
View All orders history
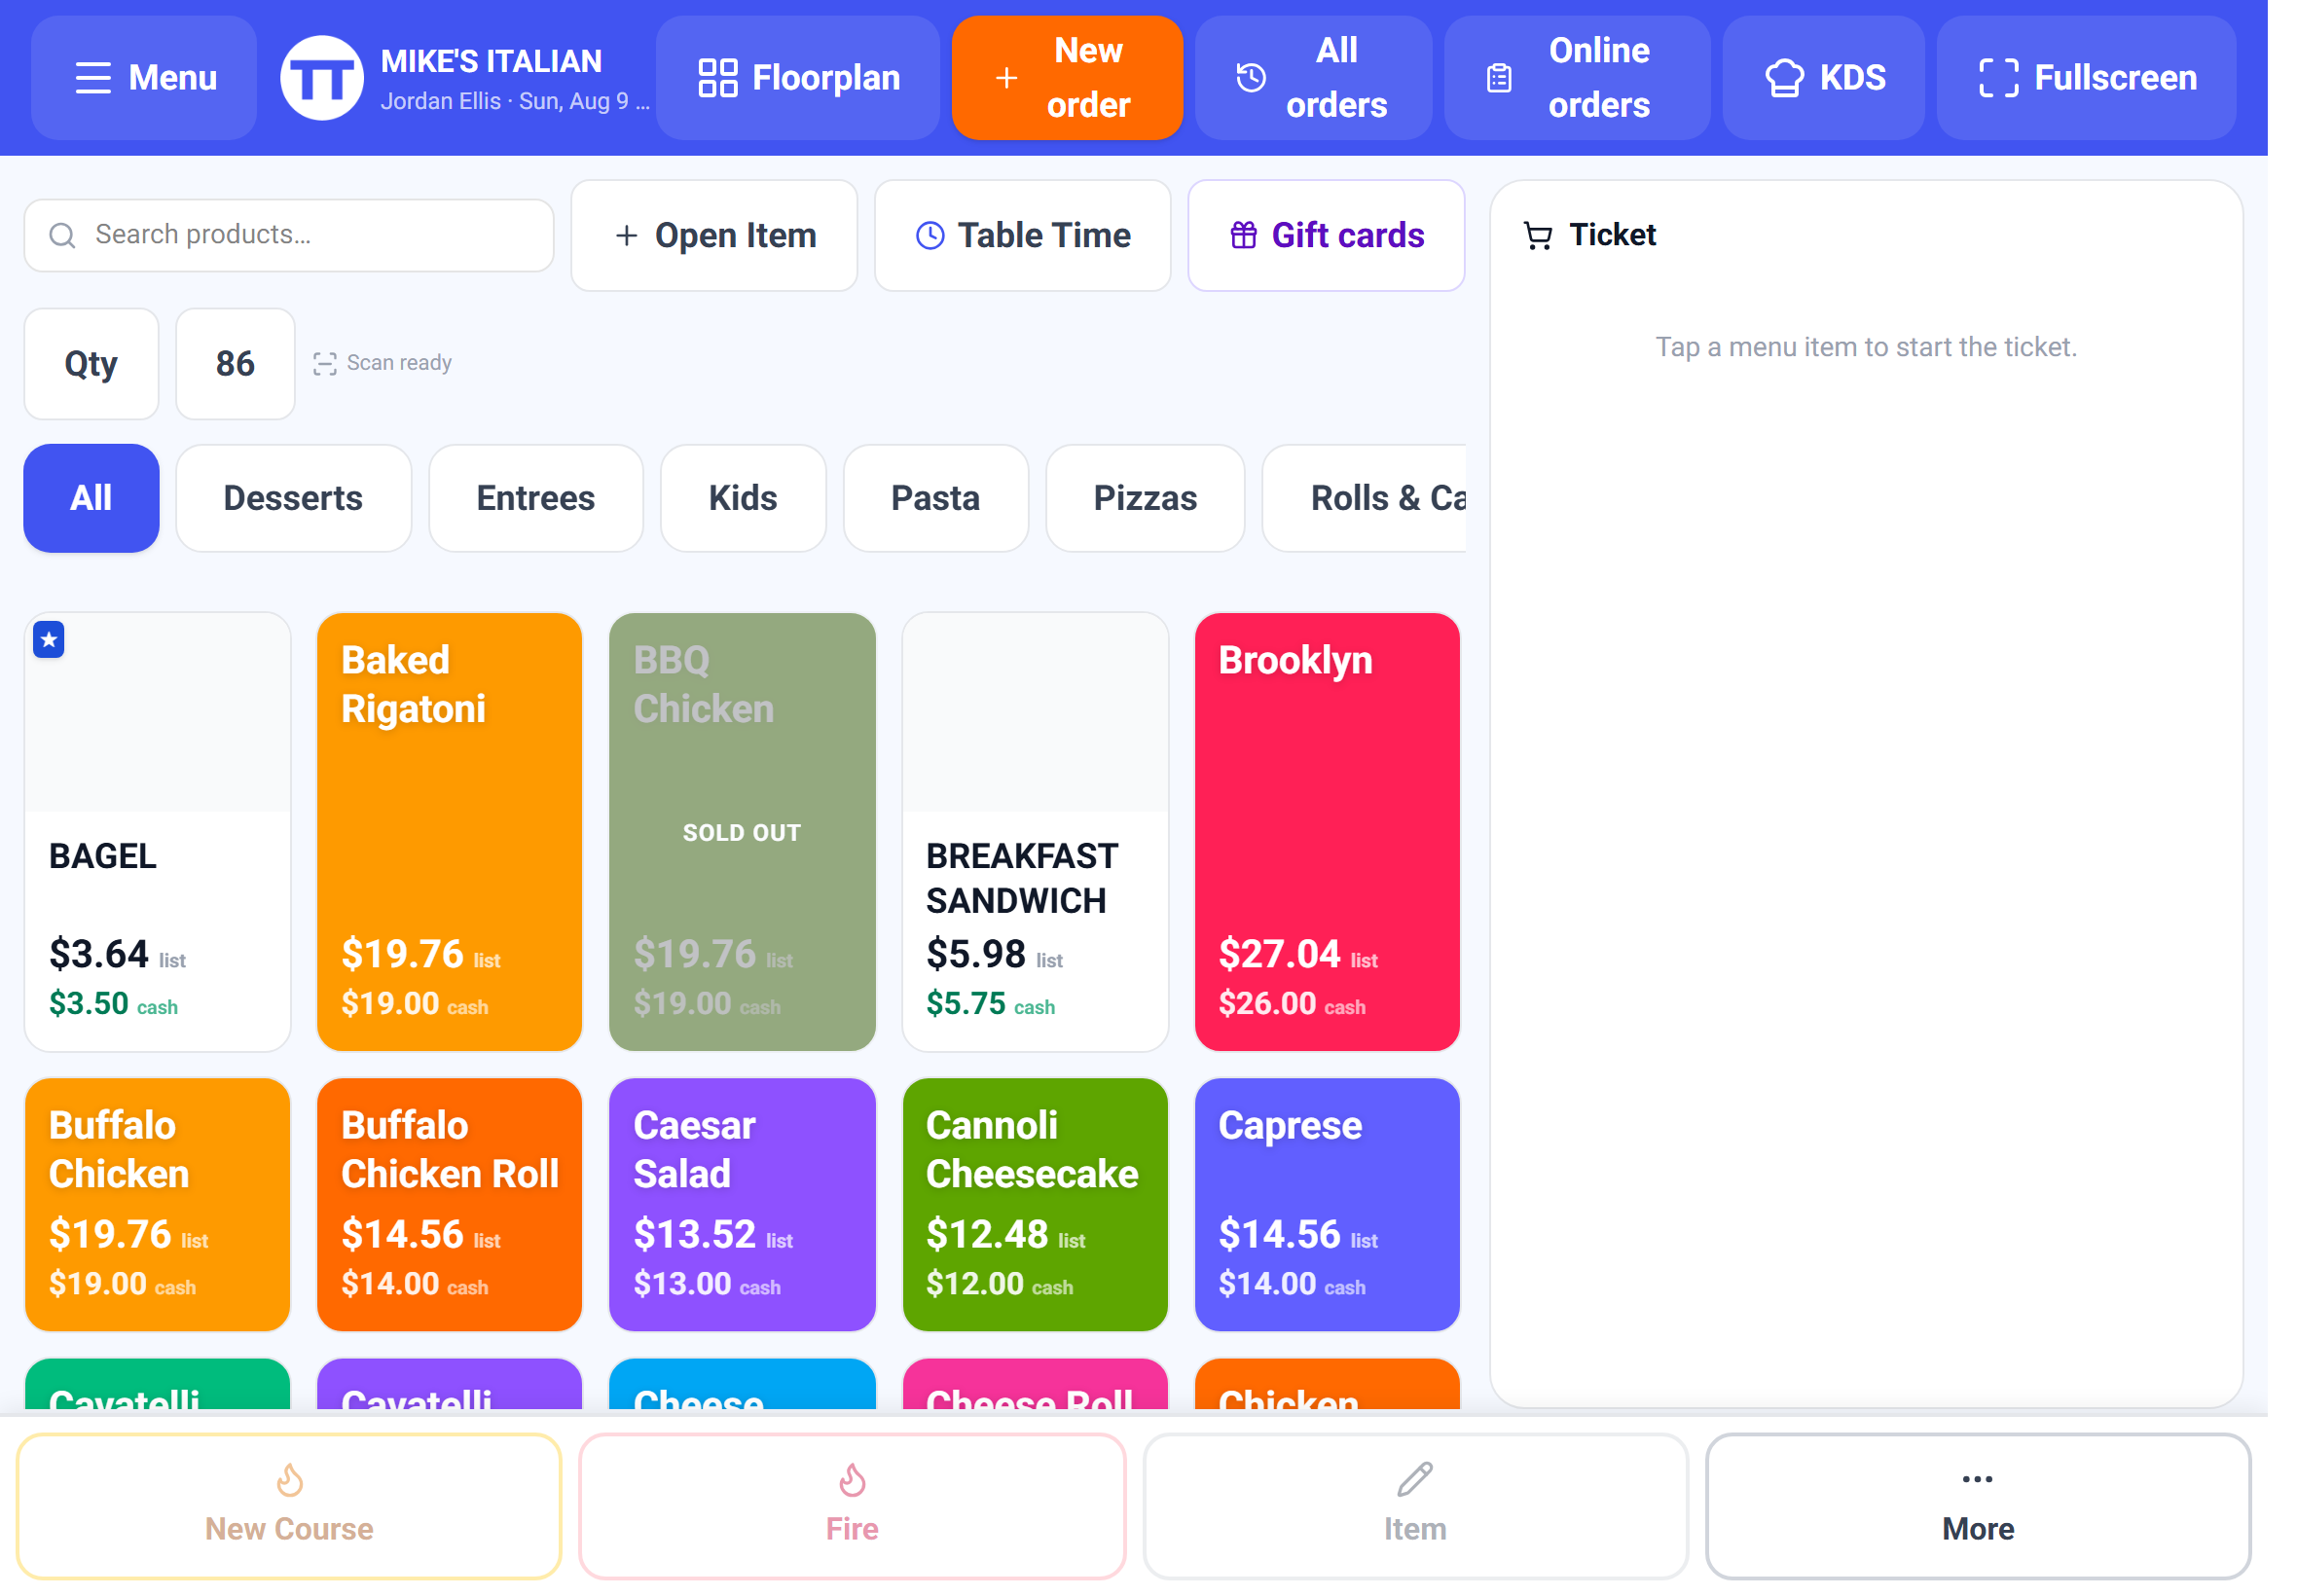point(1313,77)
